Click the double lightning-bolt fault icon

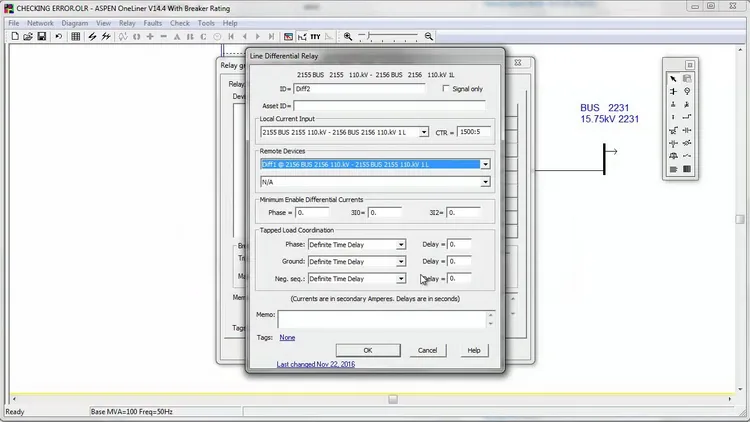(106, 36)
